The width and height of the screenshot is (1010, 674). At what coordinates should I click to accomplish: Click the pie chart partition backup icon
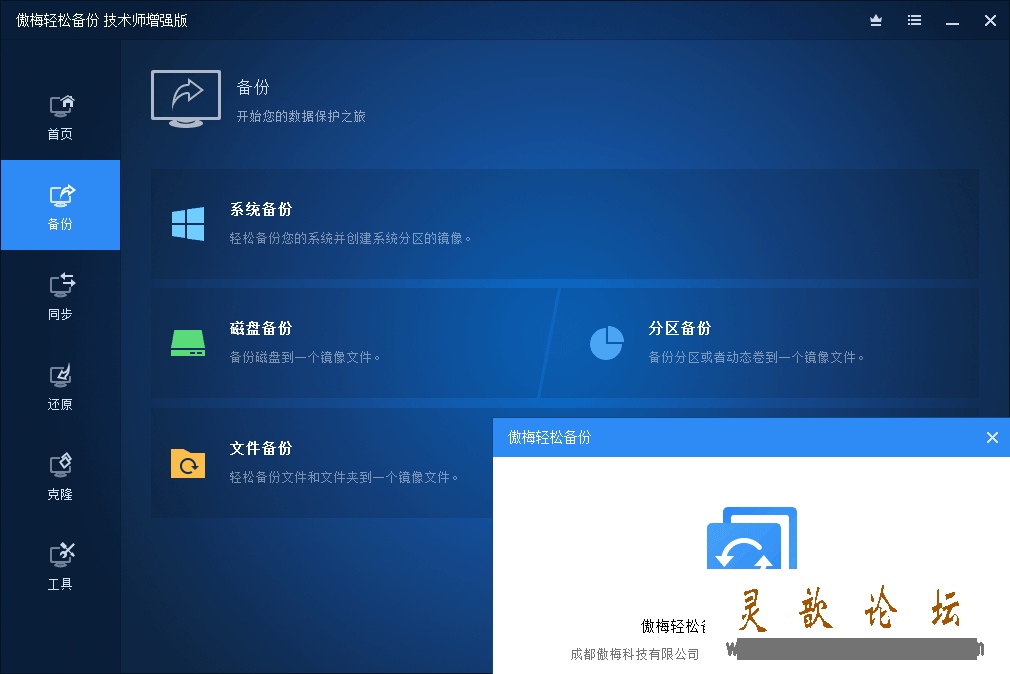[607, 343]
